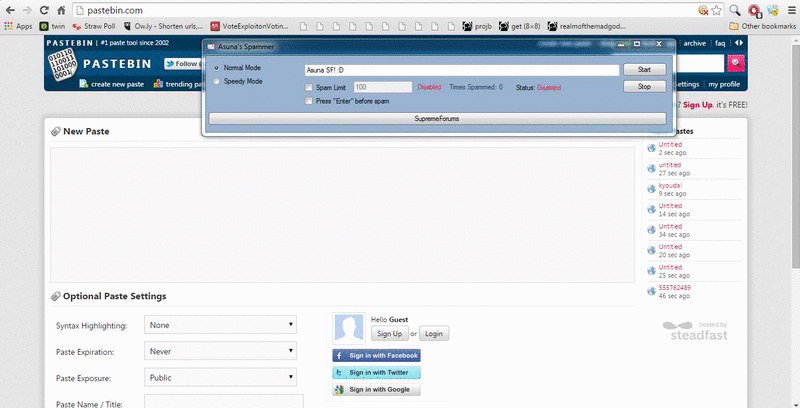Screen dimensions: 800x408
Task: Open the VoteExploitonVotin bookmark
Action: [249, 26]
